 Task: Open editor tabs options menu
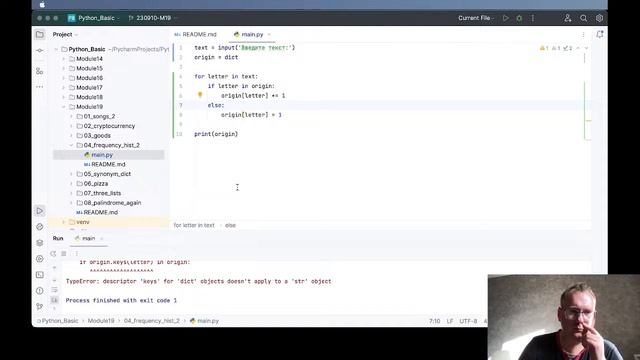(x=583, y=35)
